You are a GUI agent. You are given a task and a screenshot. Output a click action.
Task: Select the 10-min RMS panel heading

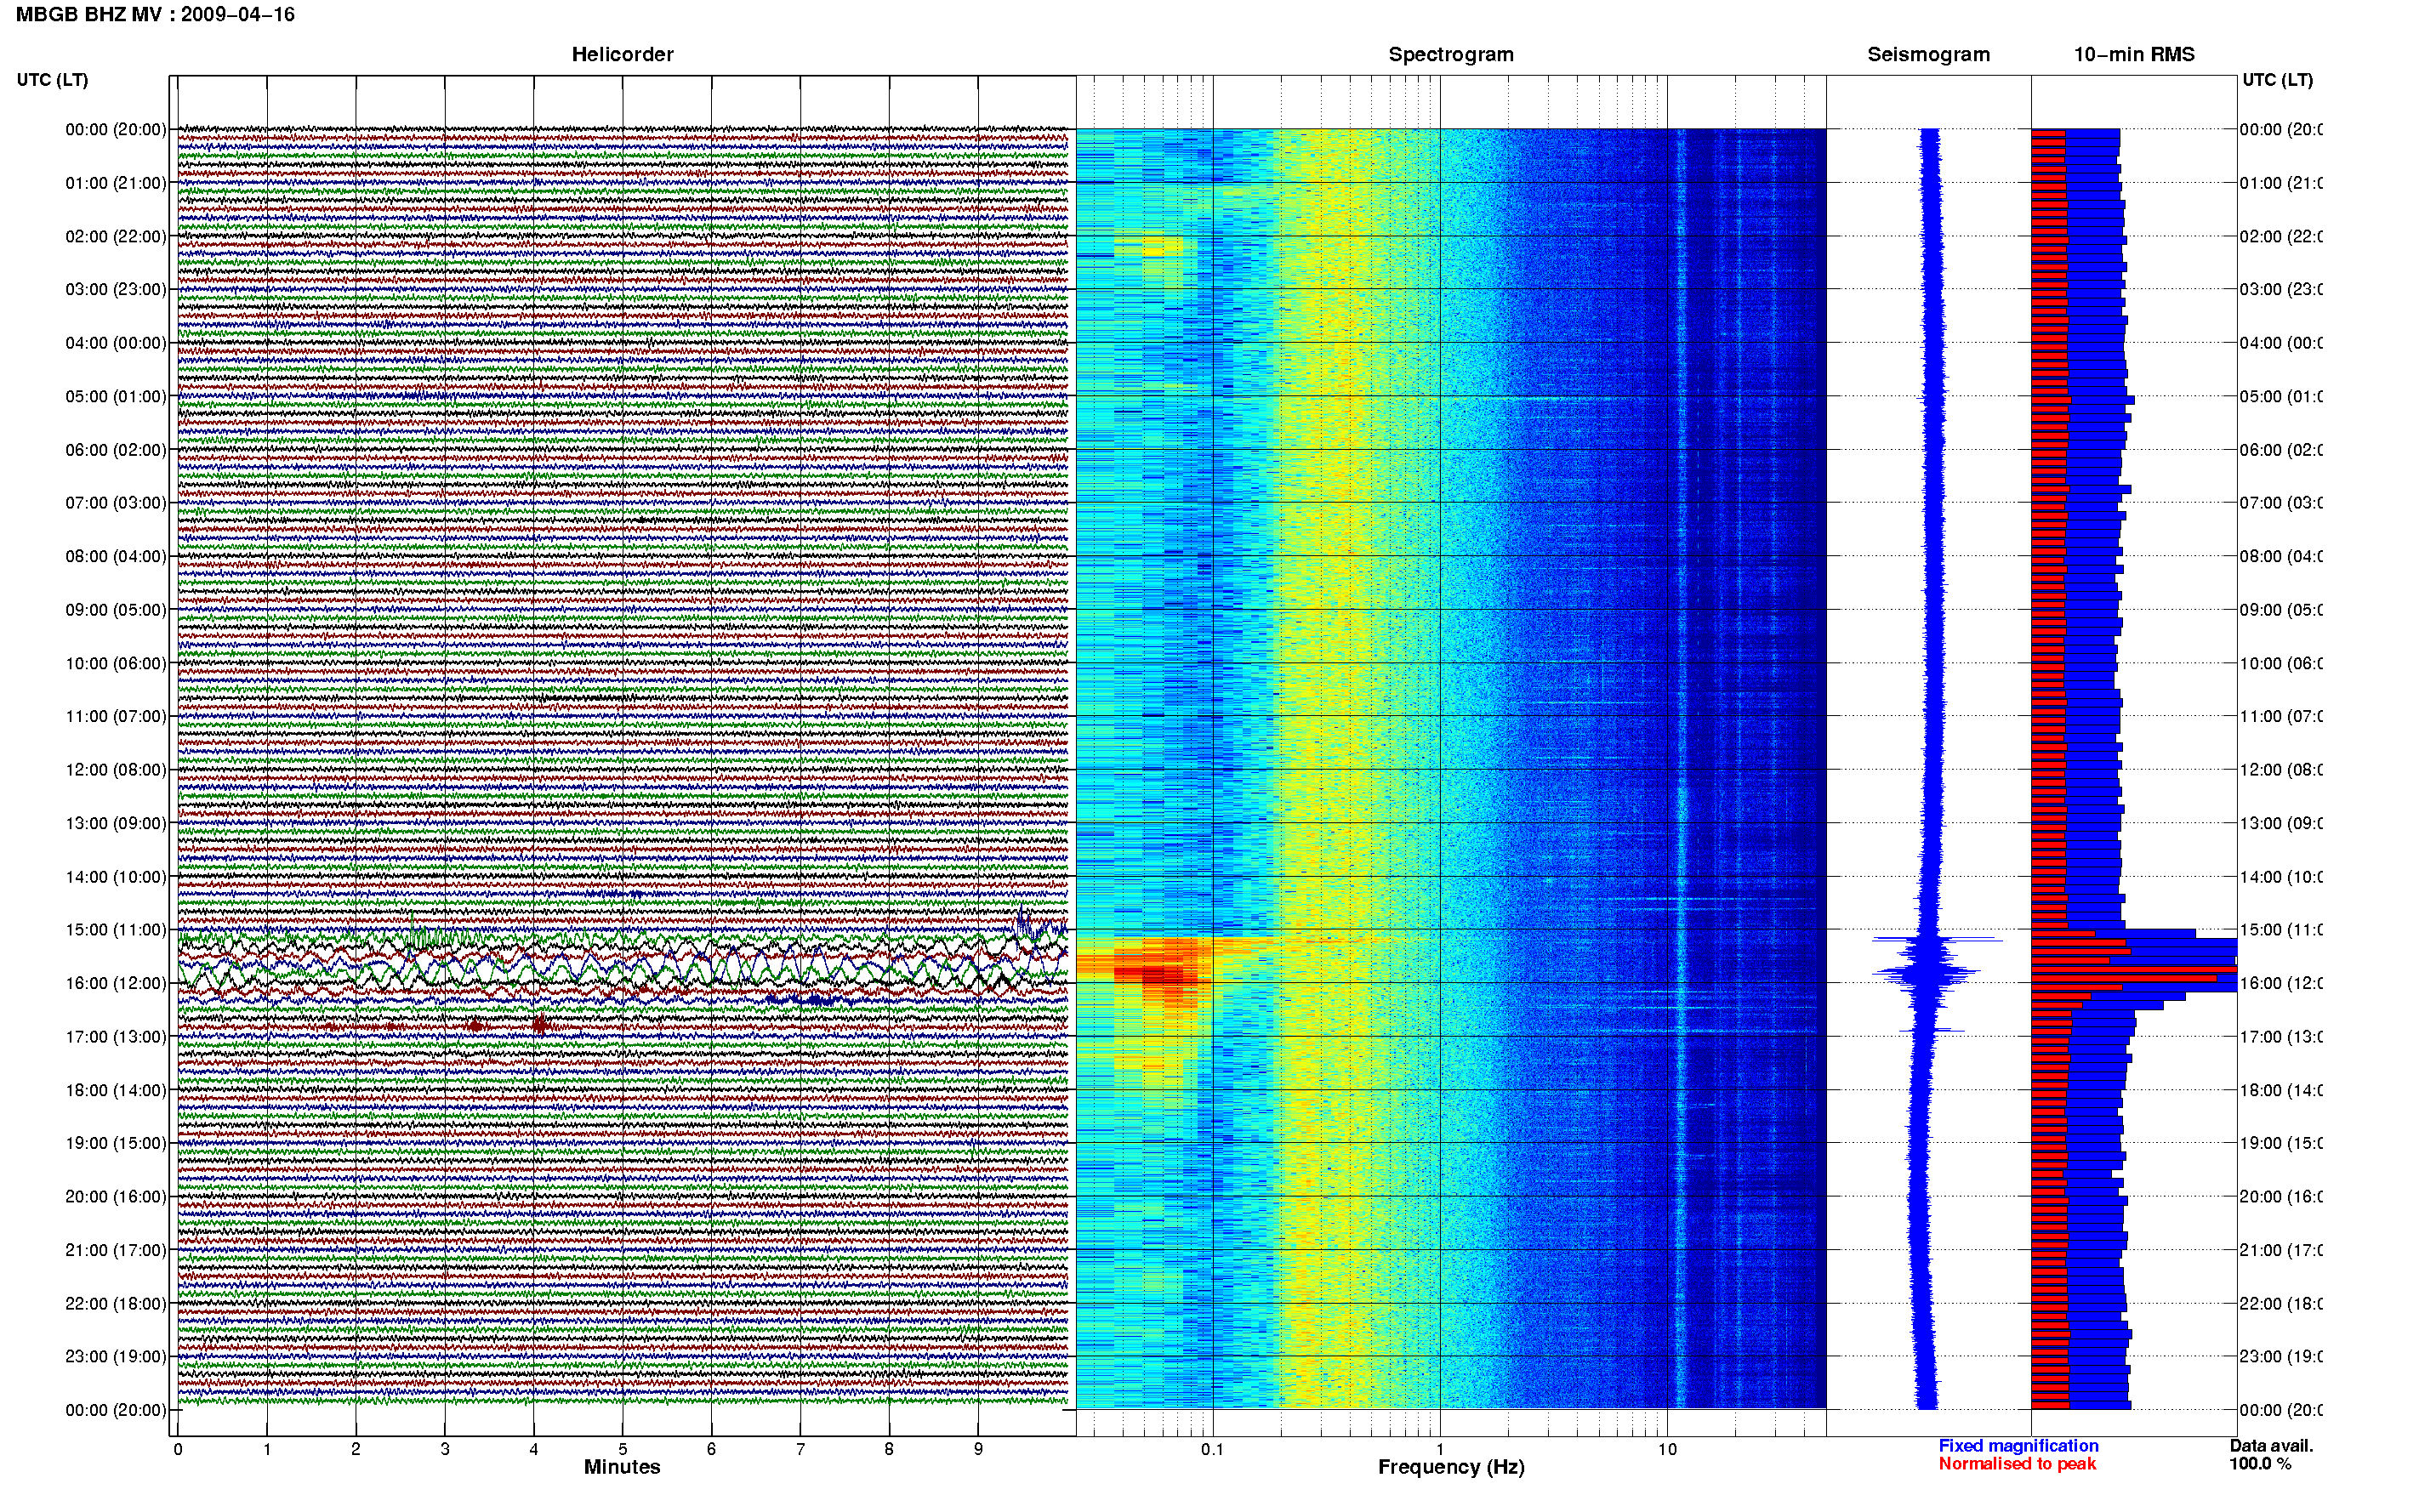pyautogui.click(x=2133, y=54)
